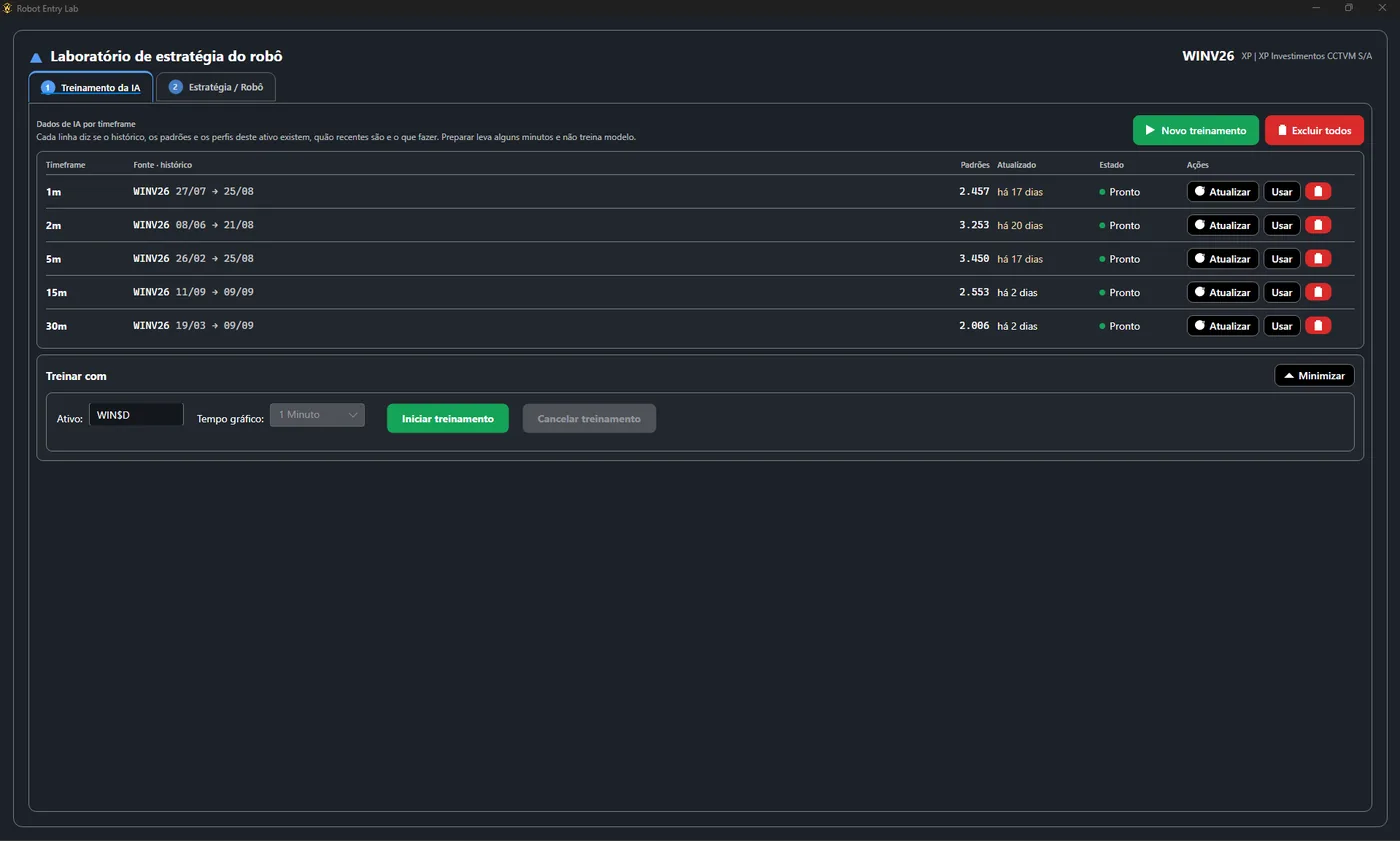Image resolution: width=1400 pixels, height=841 pixels.
Task: Click the Robot Entry Lab title bar icon
Action: (8, 8)
